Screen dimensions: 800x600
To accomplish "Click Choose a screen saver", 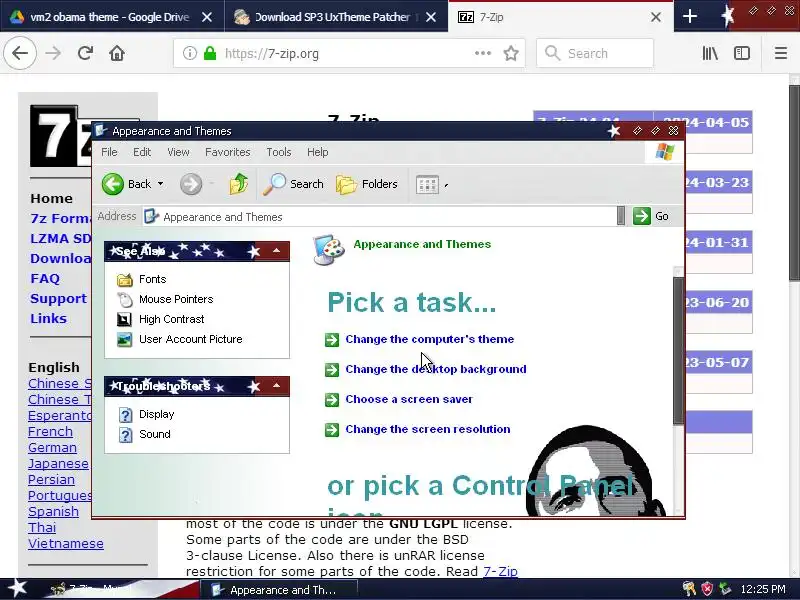I will pos(409,399).
